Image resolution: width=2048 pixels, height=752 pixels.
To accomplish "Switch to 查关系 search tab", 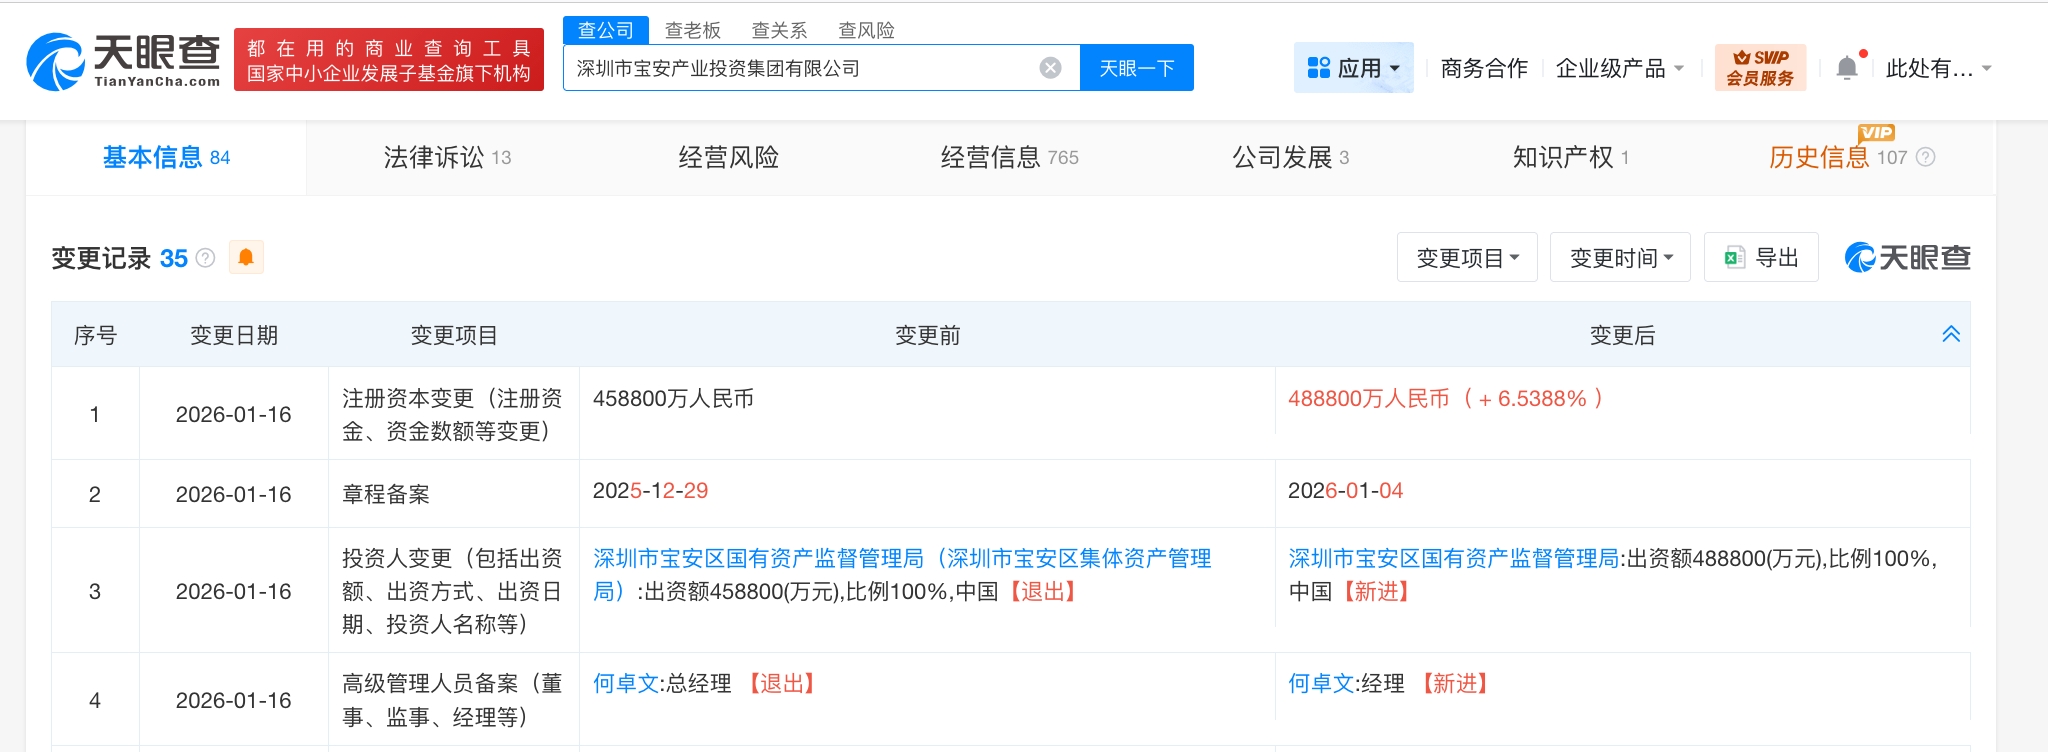I will tap(779, 30).
